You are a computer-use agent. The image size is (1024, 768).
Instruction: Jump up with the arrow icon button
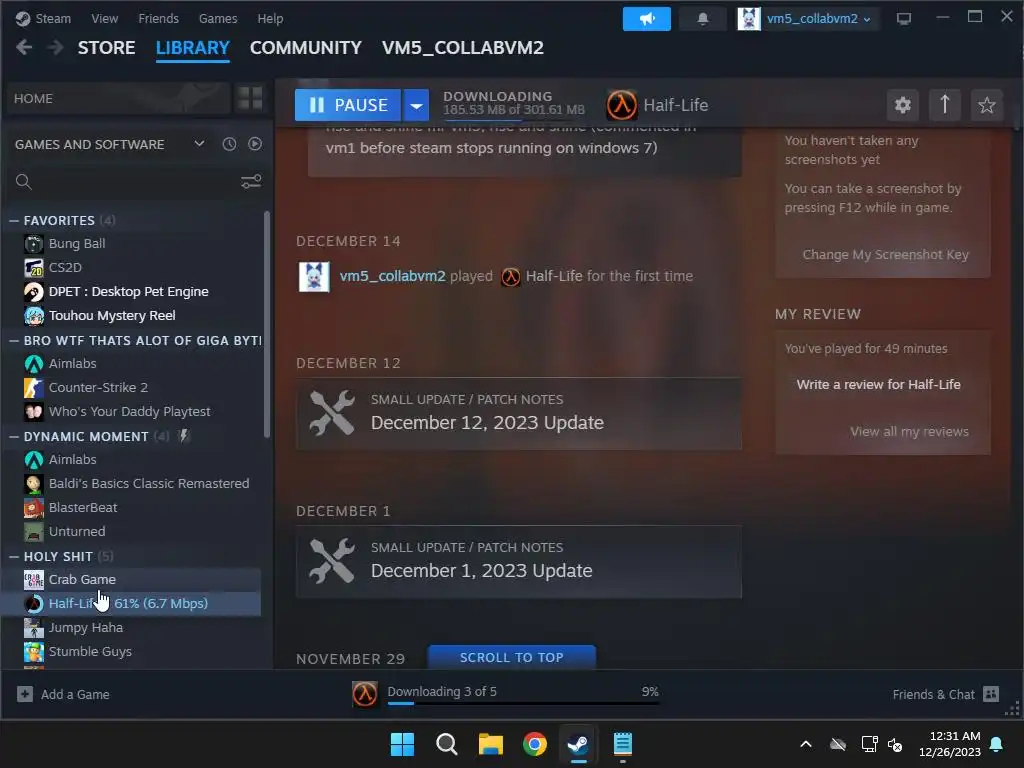(x=944, y=105)
